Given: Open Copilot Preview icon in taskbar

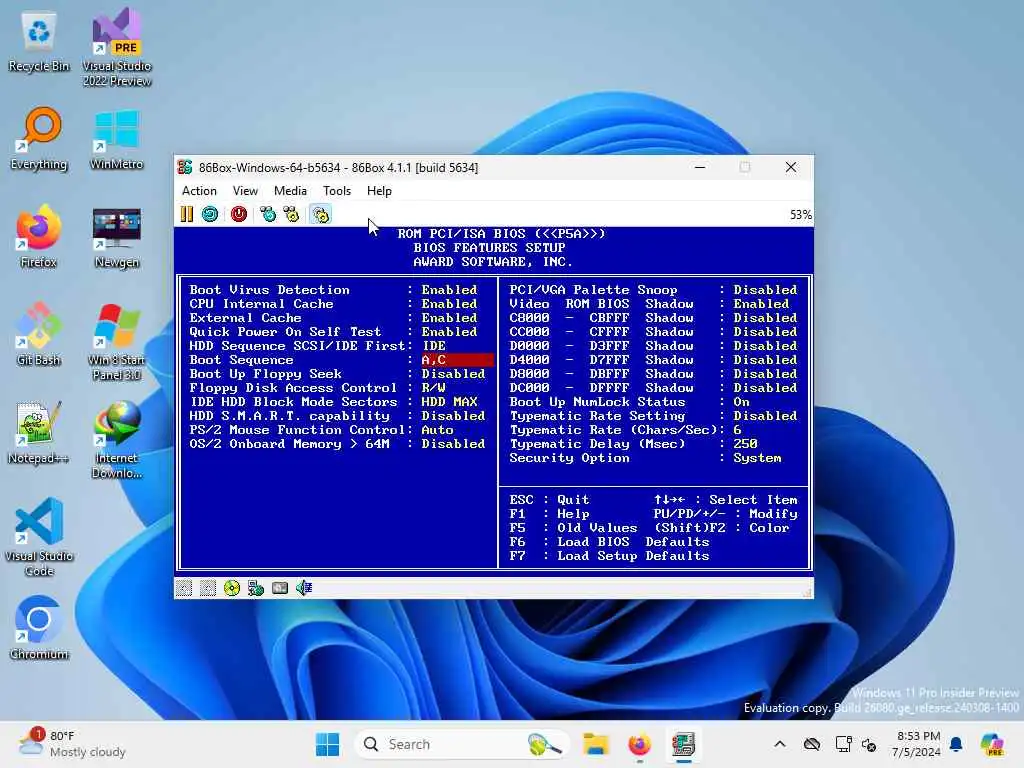Looking at the screenshot, I should click(992, 744).
